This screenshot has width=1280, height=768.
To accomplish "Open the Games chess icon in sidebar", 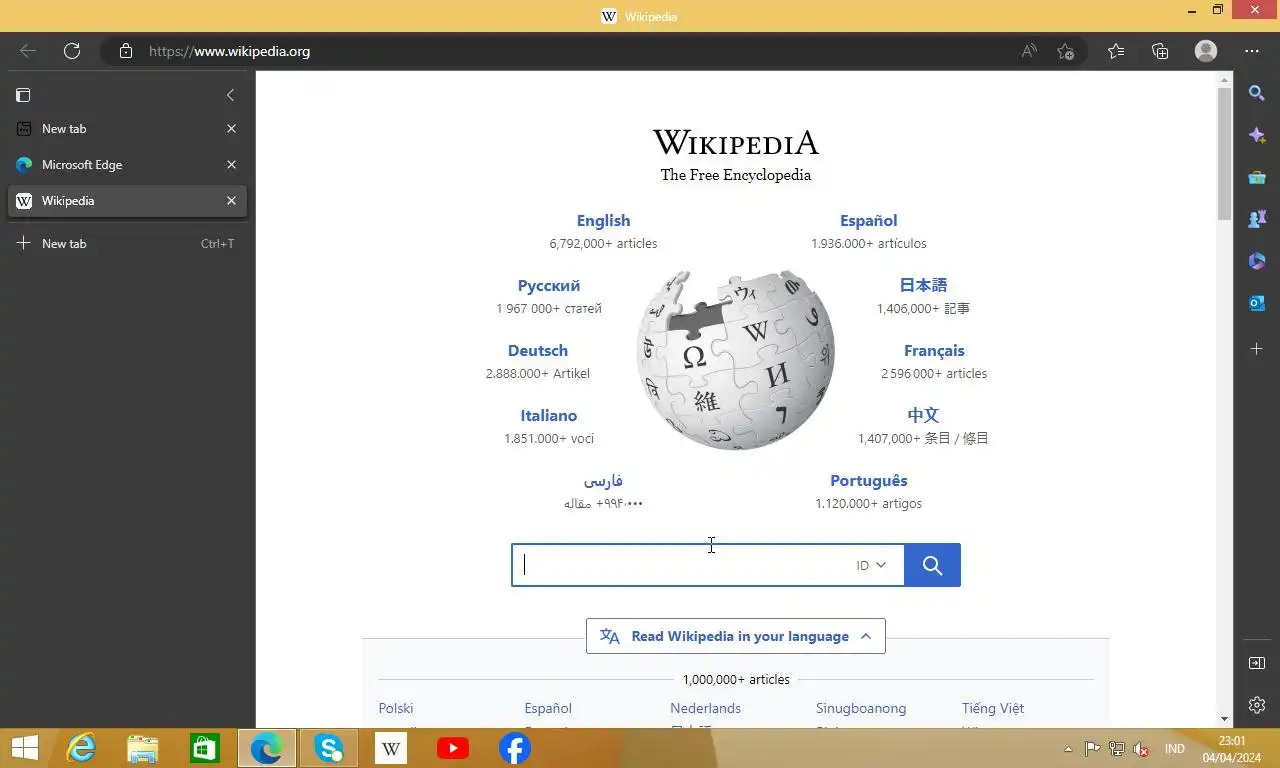I will point(1257,219).
